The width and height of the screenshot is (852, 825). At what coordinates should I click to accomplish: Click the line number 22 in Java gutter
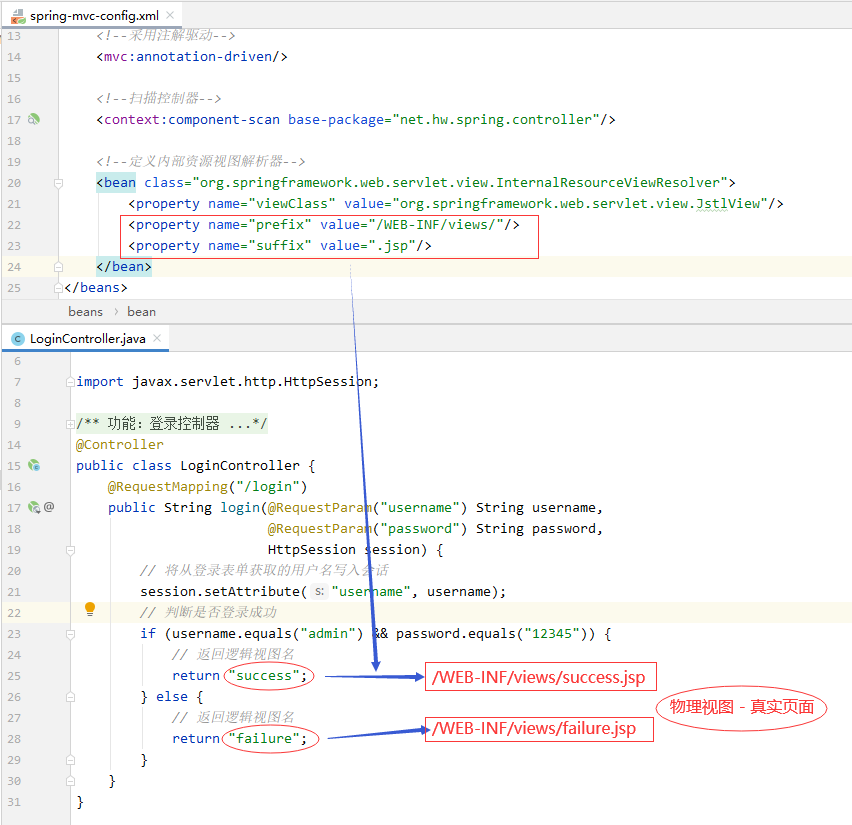tap(14, 612)
